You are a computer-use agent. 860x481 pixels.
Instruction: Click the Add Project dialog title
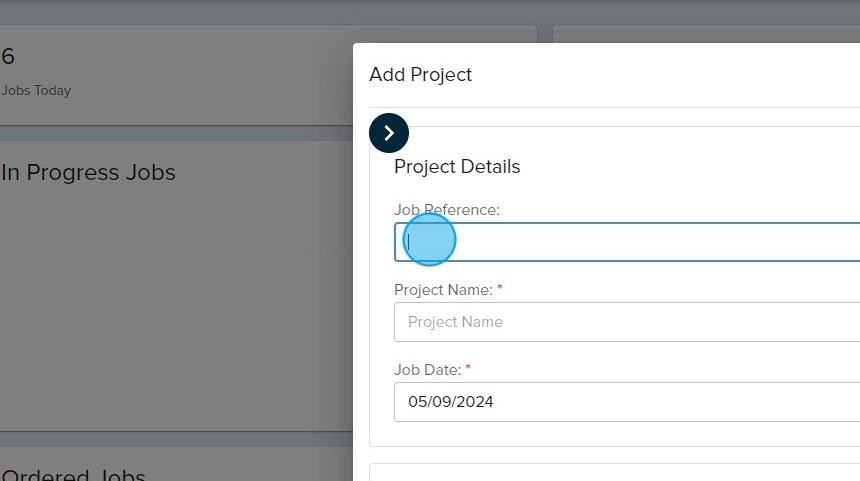420,75
